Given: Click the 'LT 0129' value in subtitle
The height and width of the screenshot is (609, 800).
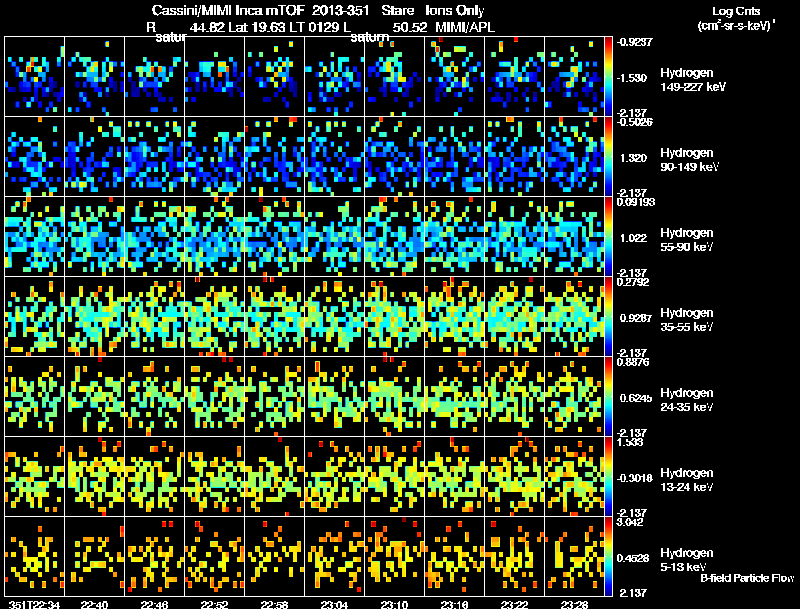Looking at the screenshot, I should coord(314,27).
